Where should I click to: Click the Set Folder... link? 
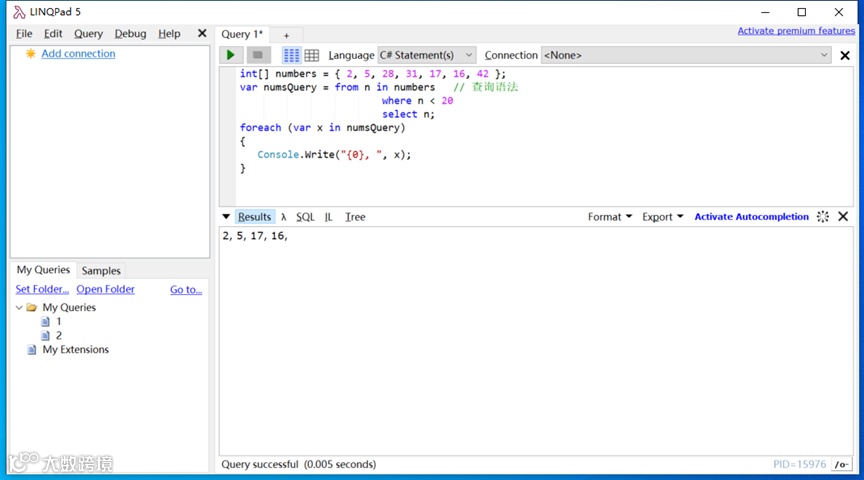click(42, 289)
